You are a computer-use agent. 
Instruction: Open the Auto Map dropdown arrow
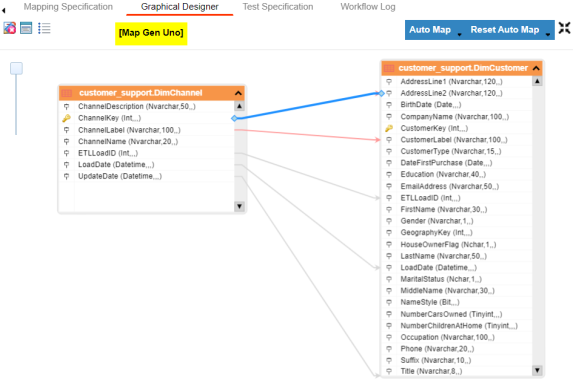point(460,34)
